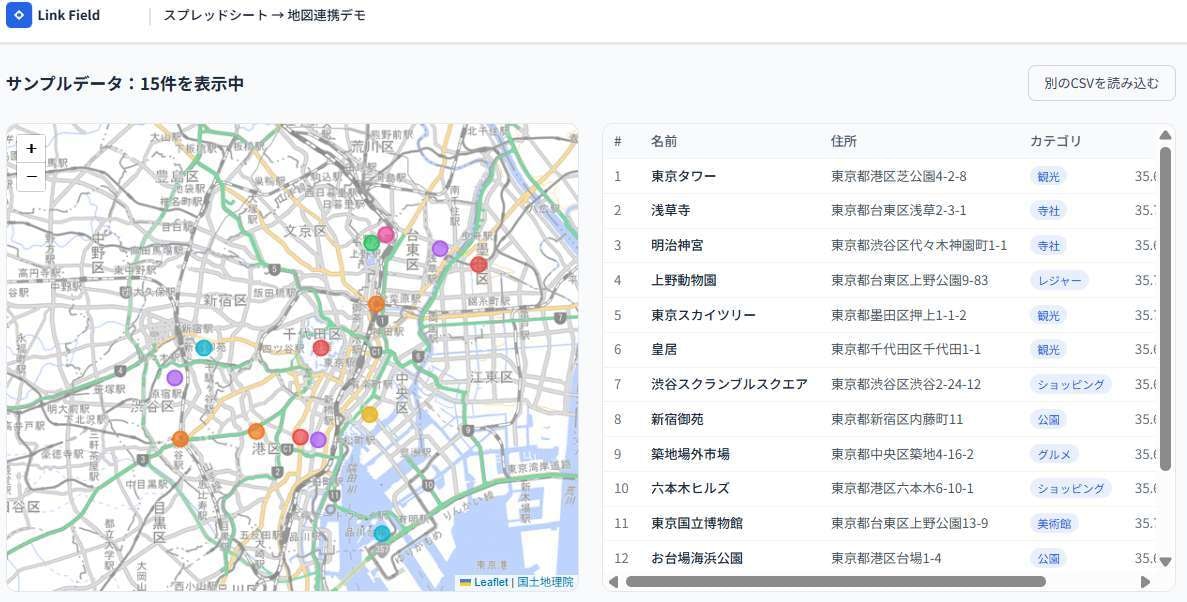The image size is (1187, 602).
Task: Select the purple marker near 原宿駅
Action: tap(175, 378)
